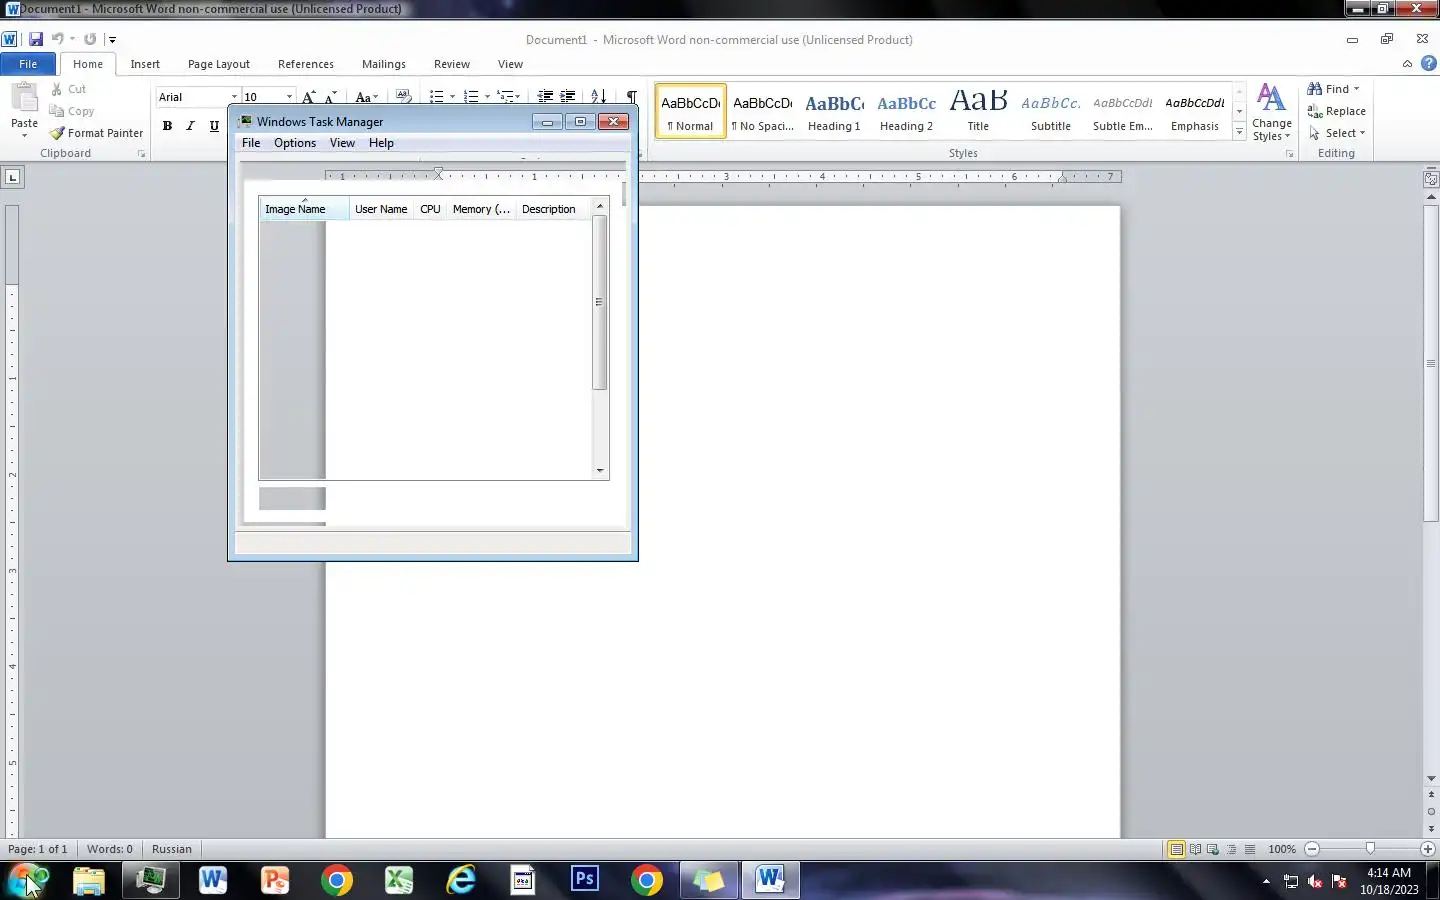
Task: Decrease paragraph indent
Action: coord(545,97)
